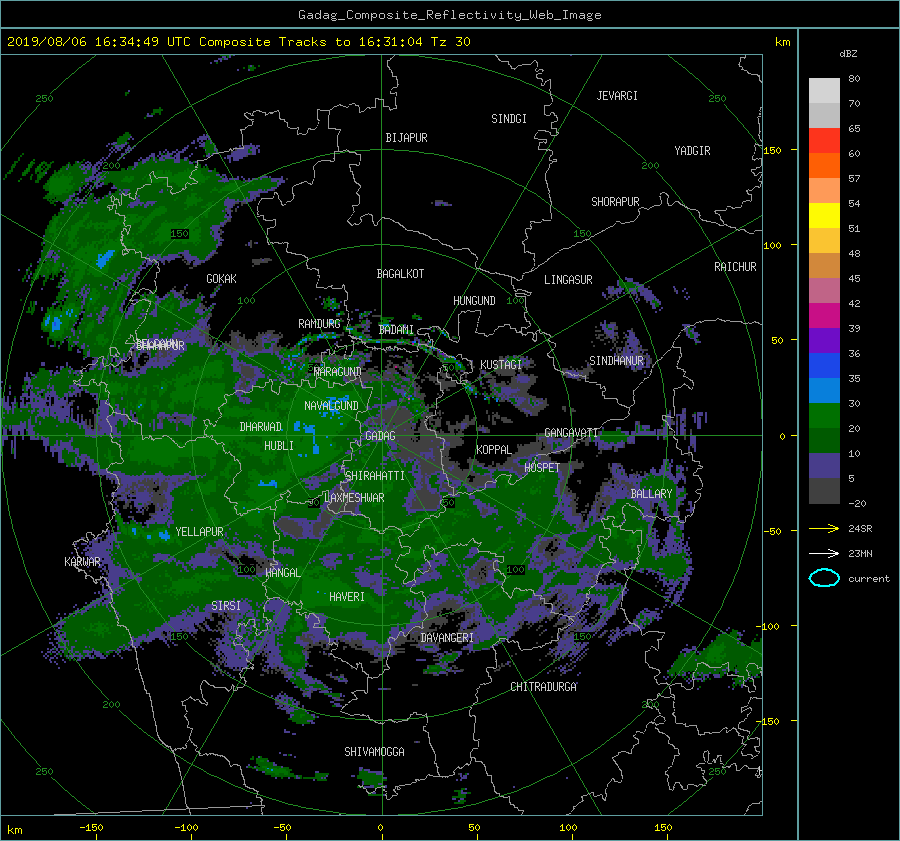Click the Gadag_Composite_Reflectivity_Web_Image title
Screen dimensions: 900x841
(449, 15)
